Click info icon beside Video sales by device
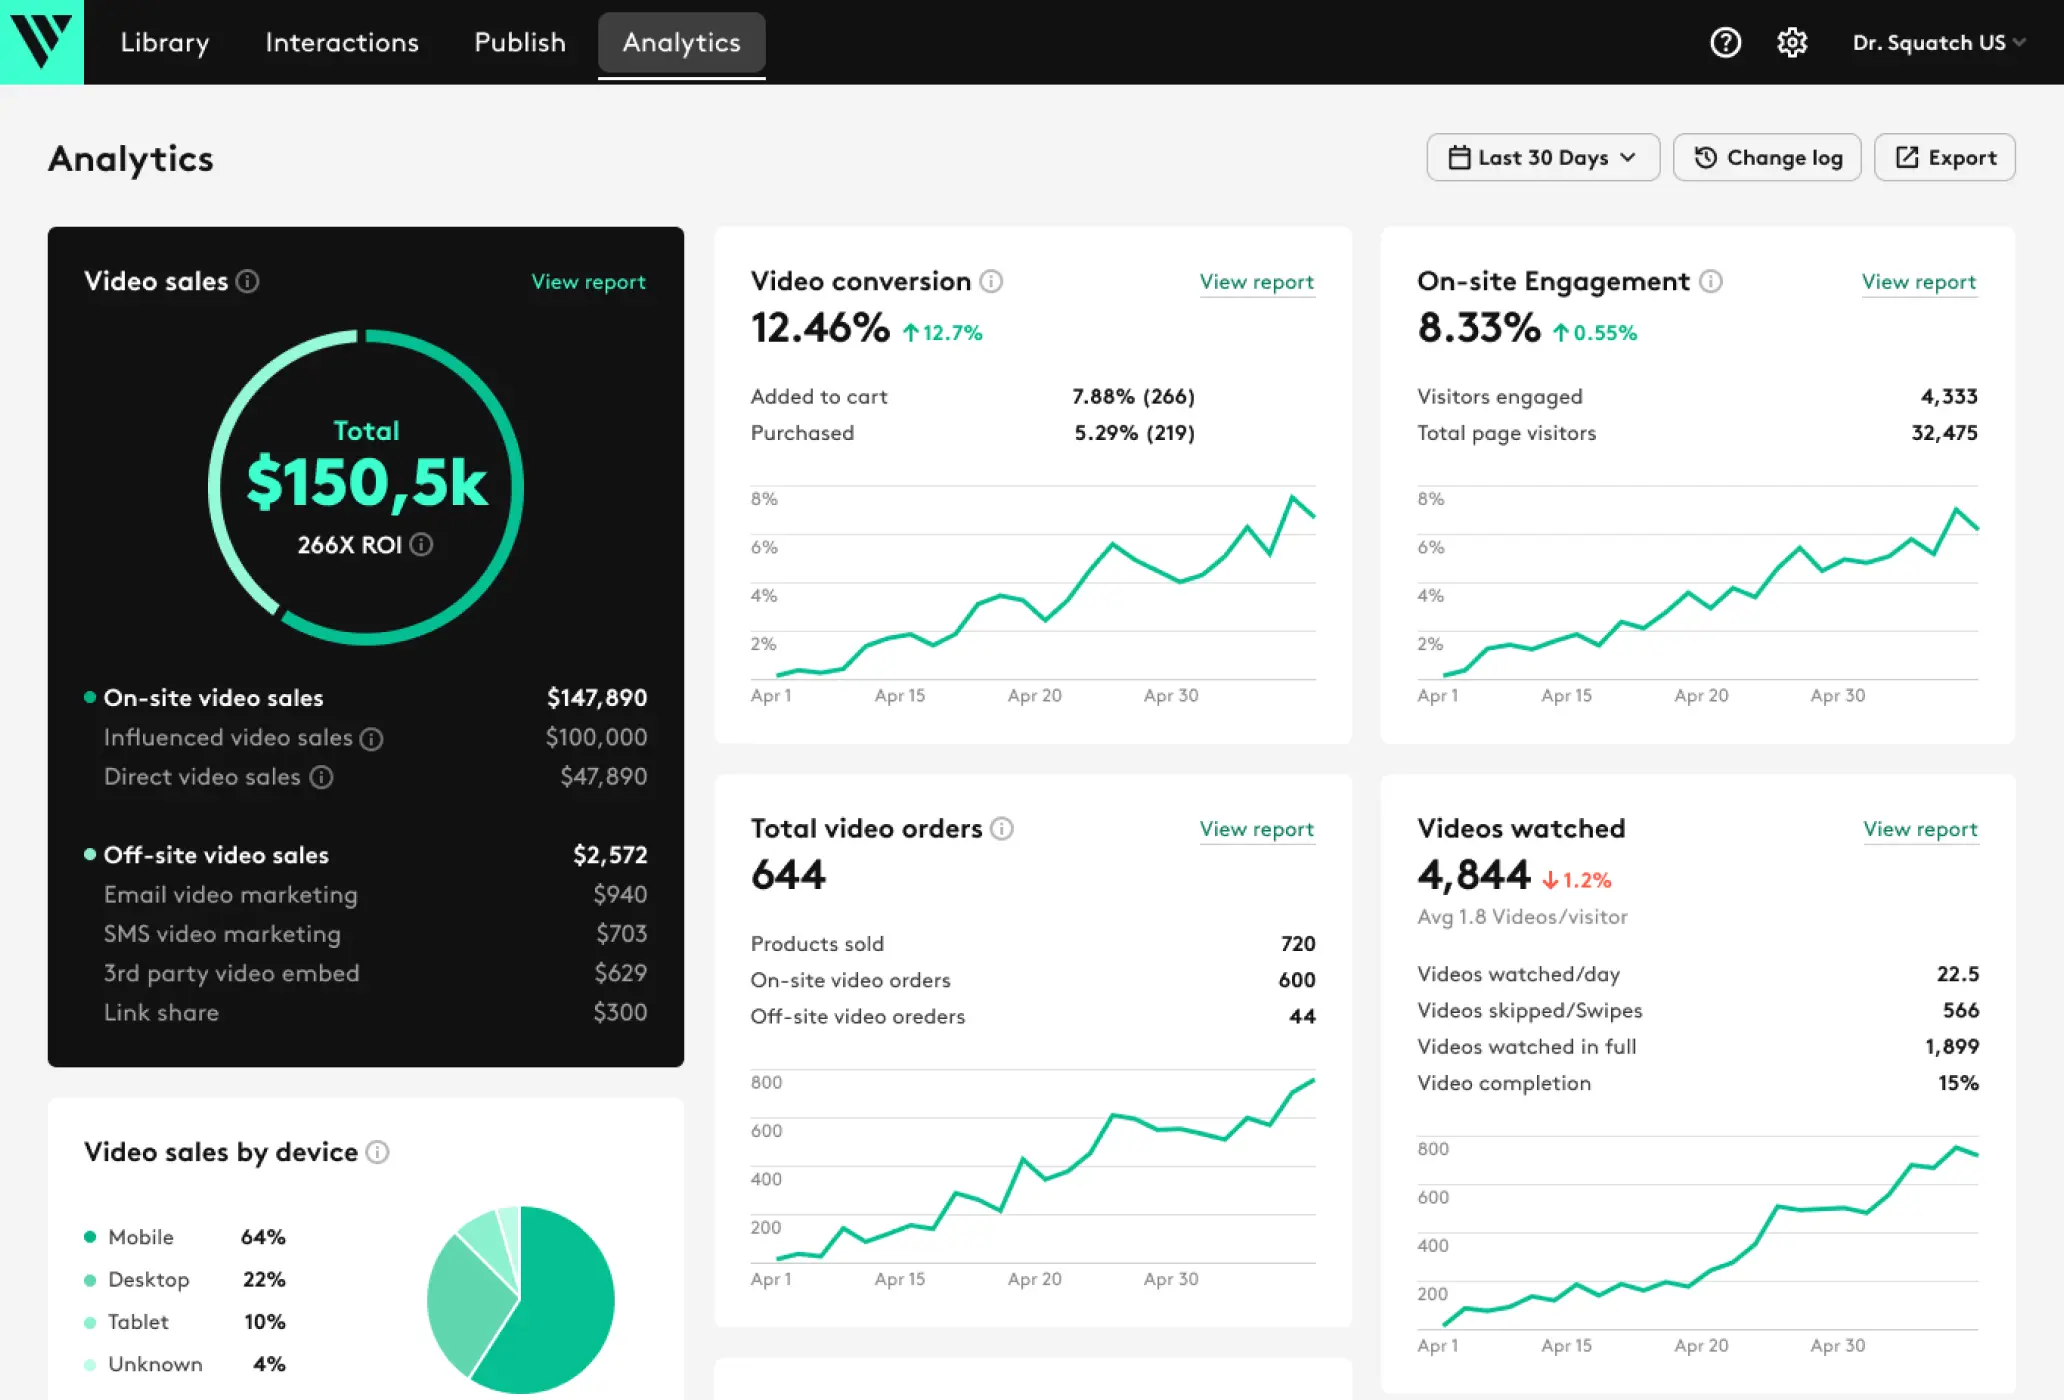2064x1400 pixels. (x=377, y=1153)
